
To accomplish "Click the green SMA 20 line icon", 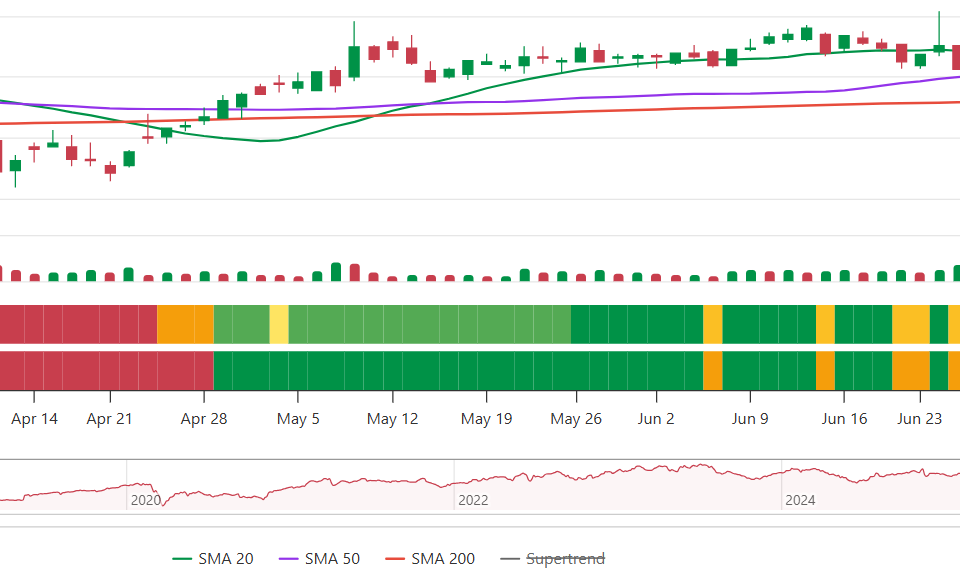I will click(182, 559).
